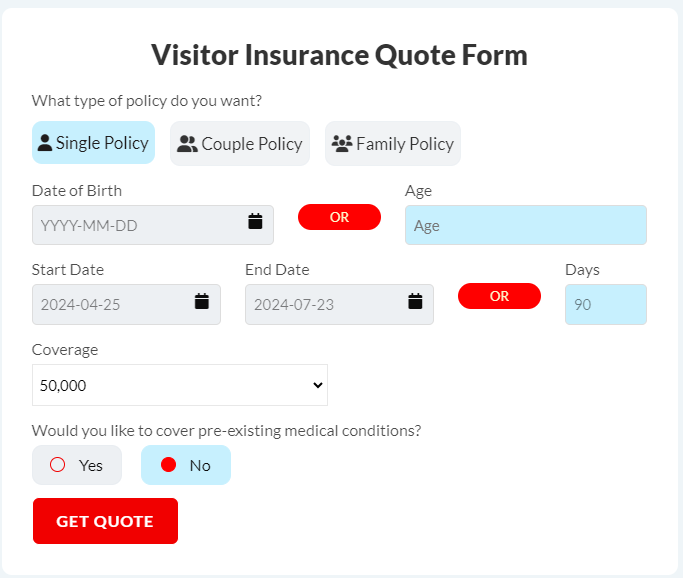Click the End Date input field

point(339,304)
